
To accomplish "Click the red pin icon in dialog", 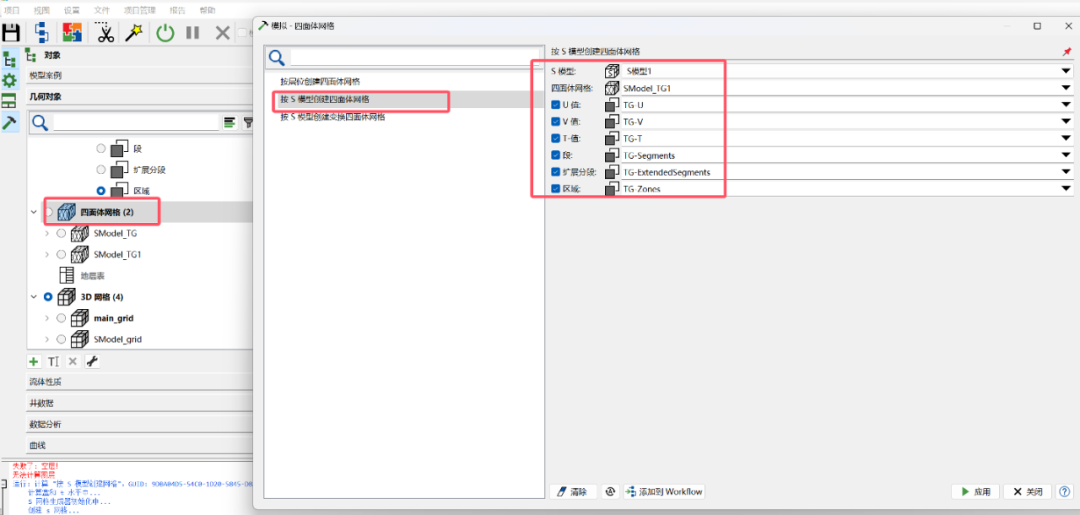I will click(x=1067, y=52).
